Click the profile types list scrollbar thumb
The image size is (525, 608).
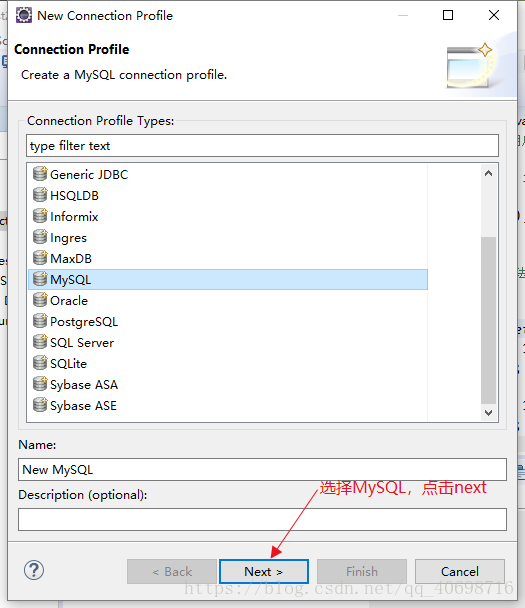pyautogui.click(x=489, y=320)
